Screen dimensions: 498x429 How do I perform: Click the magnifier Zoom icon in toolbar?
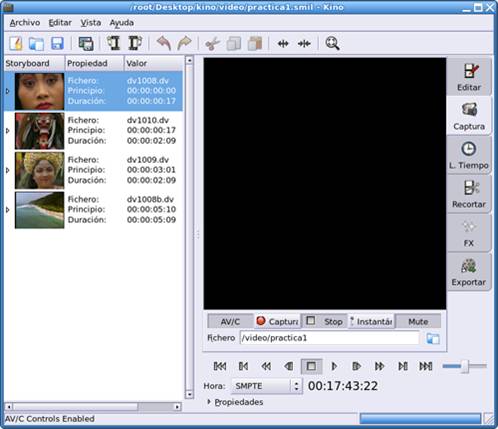point(332,44)
